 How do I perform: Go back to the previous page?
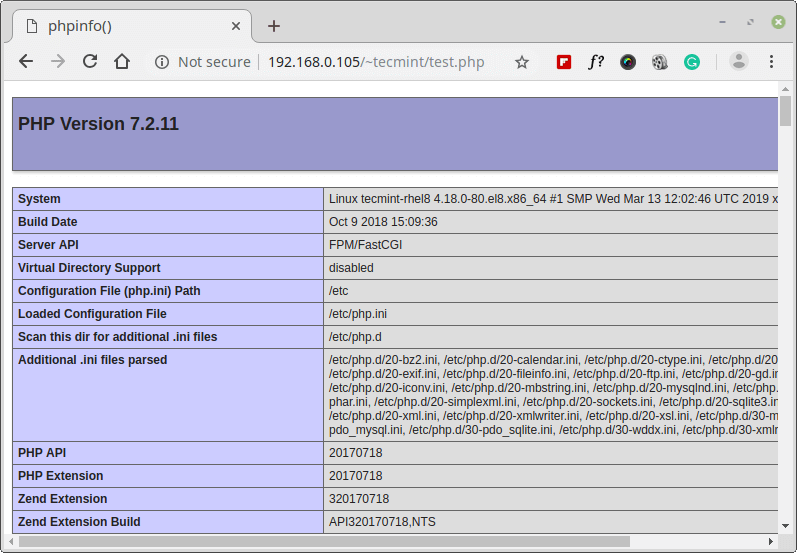26,62
